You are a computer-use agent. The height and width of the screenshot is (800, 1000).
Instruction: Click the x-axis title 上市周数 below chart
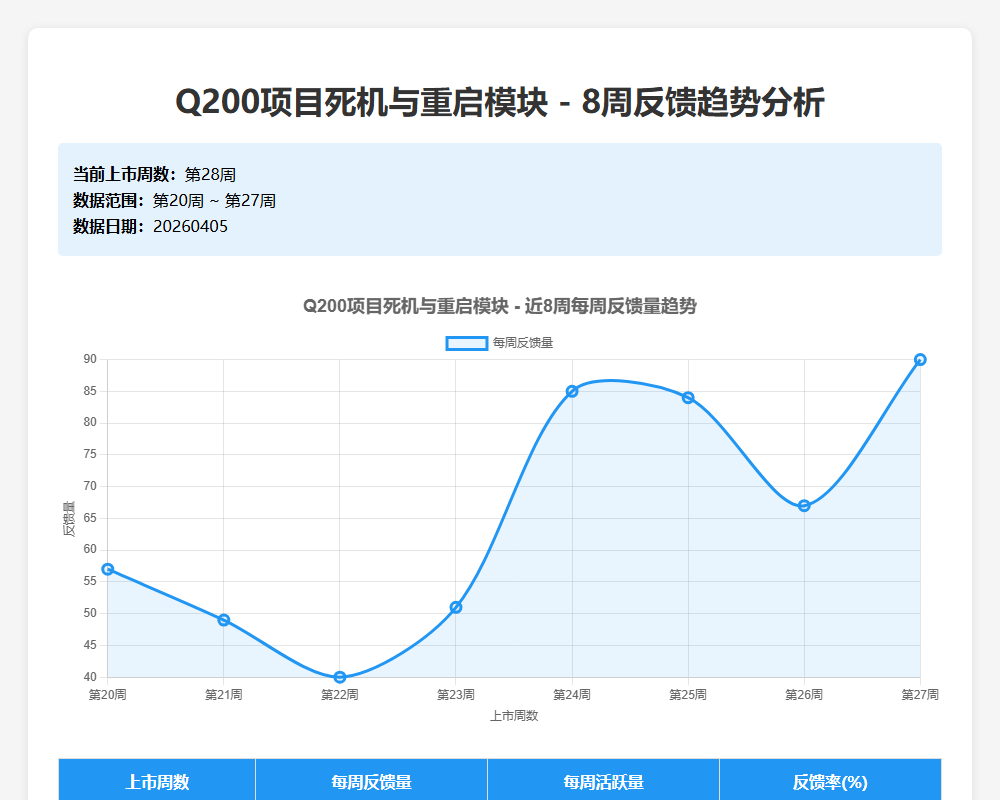[x=514, y=716]
